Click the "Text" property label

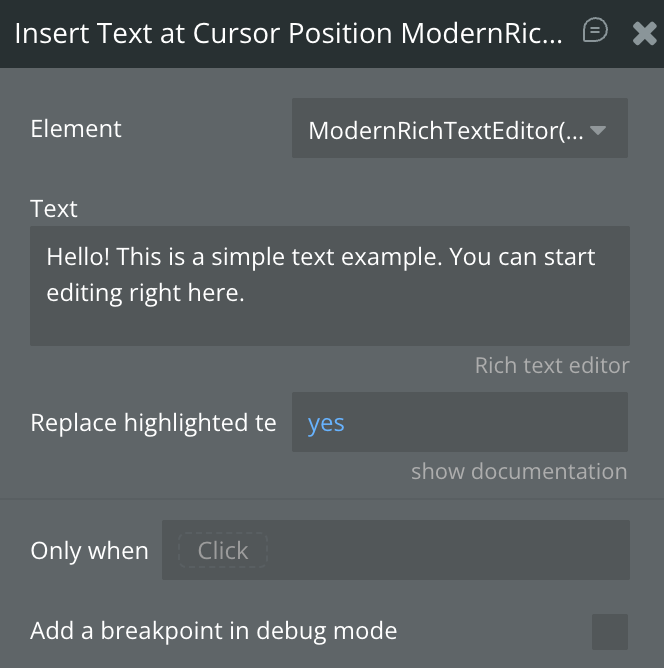pos(54,209)
